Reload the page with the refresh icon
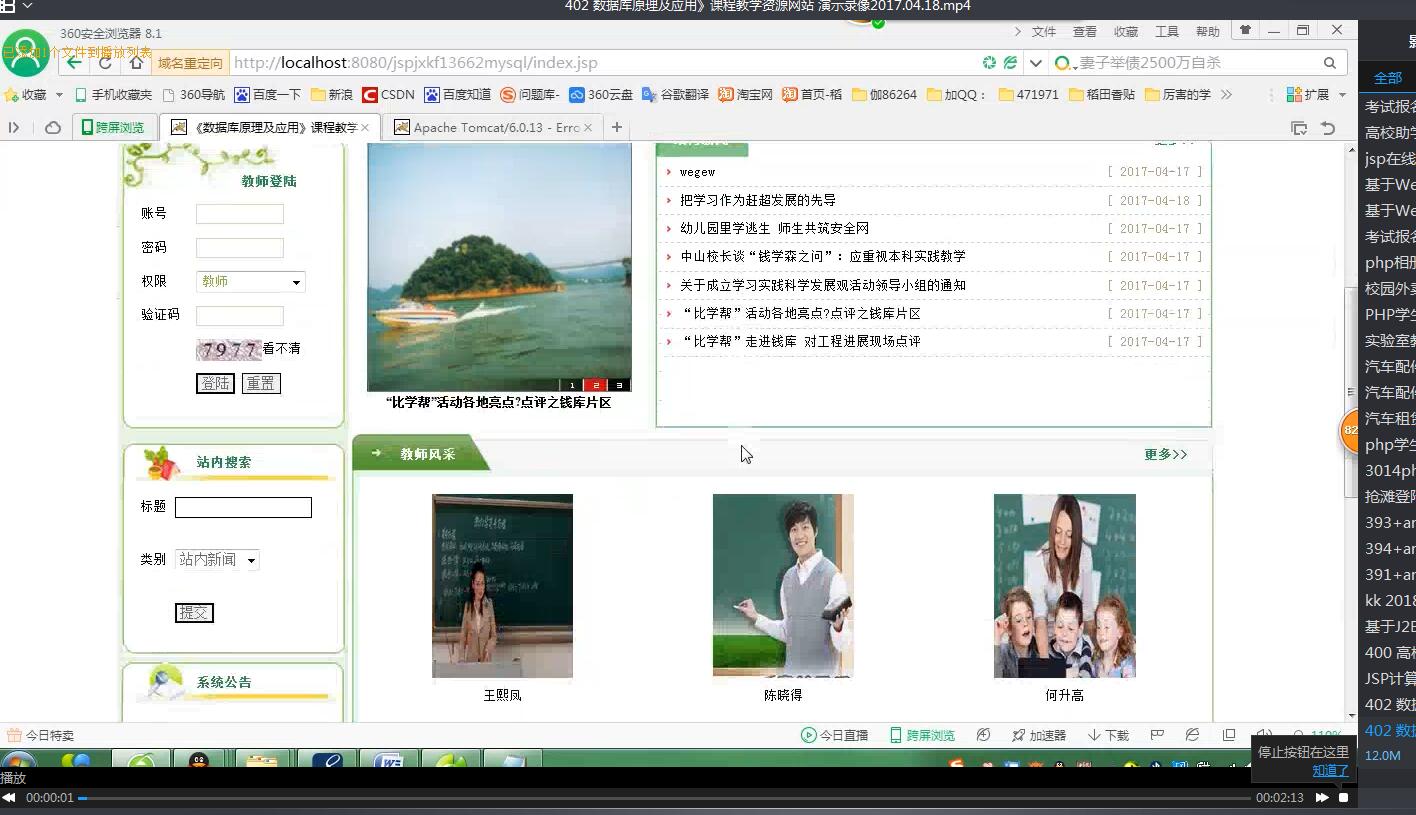This screenshot has width=1416, height=815. click(105, 62)
